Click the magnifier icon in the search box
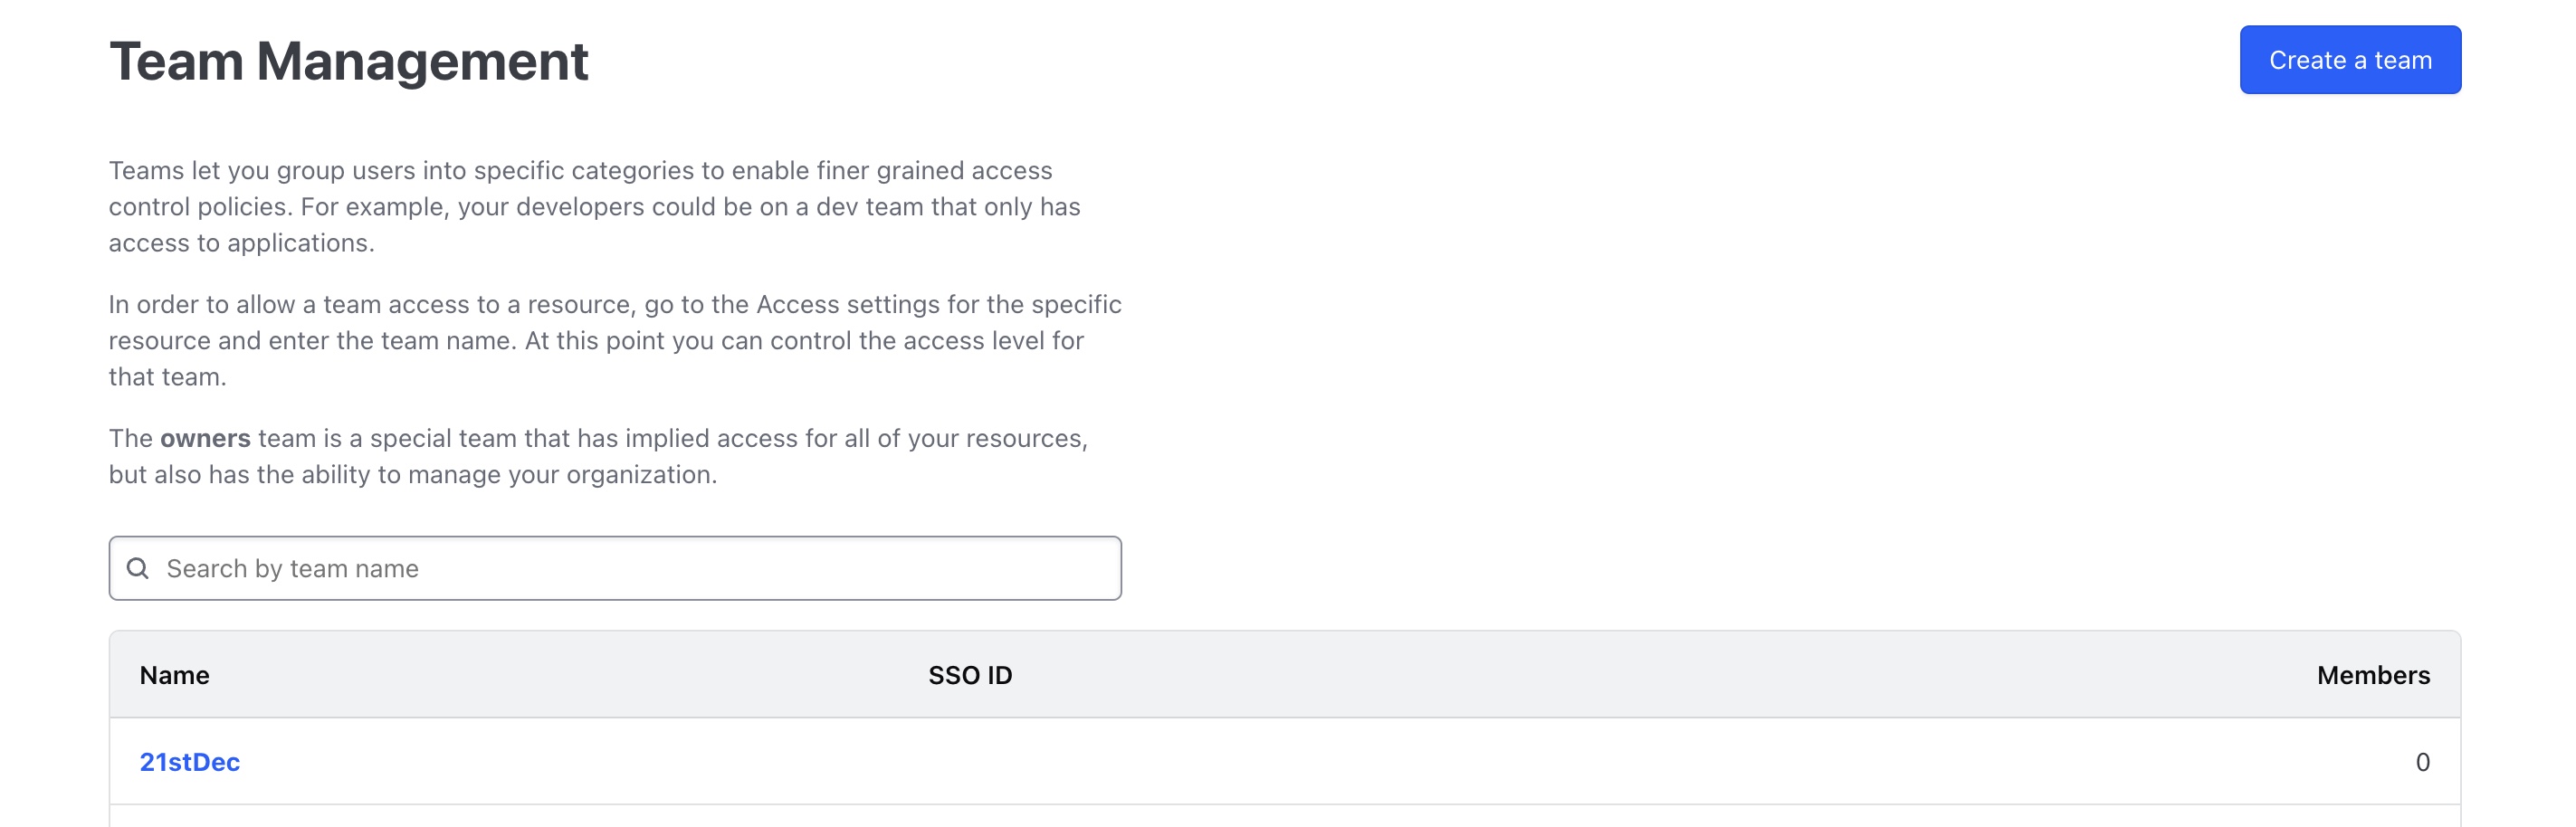Screen dimensions: 2576x827 pyautogui.click(x=138, y=568)
